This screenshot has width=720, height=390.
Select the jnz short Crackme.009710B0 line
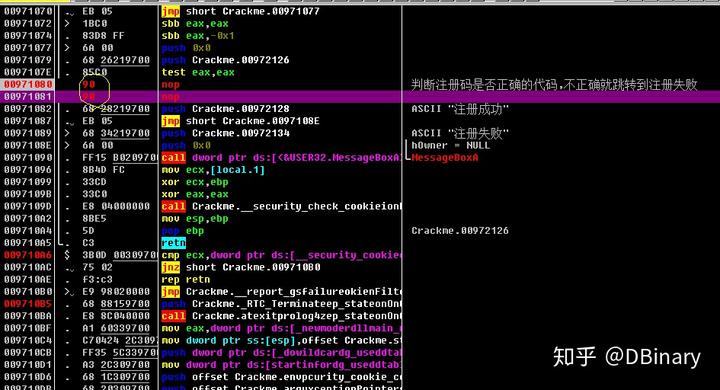(x=241, y=267)
